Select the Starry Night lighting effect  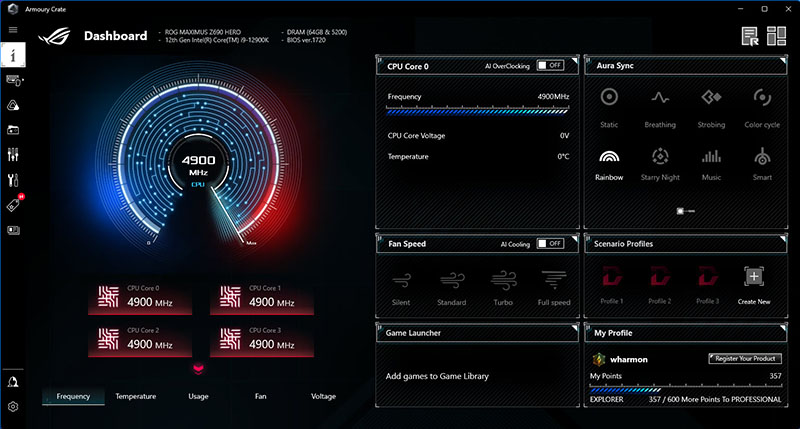point(660,165)
